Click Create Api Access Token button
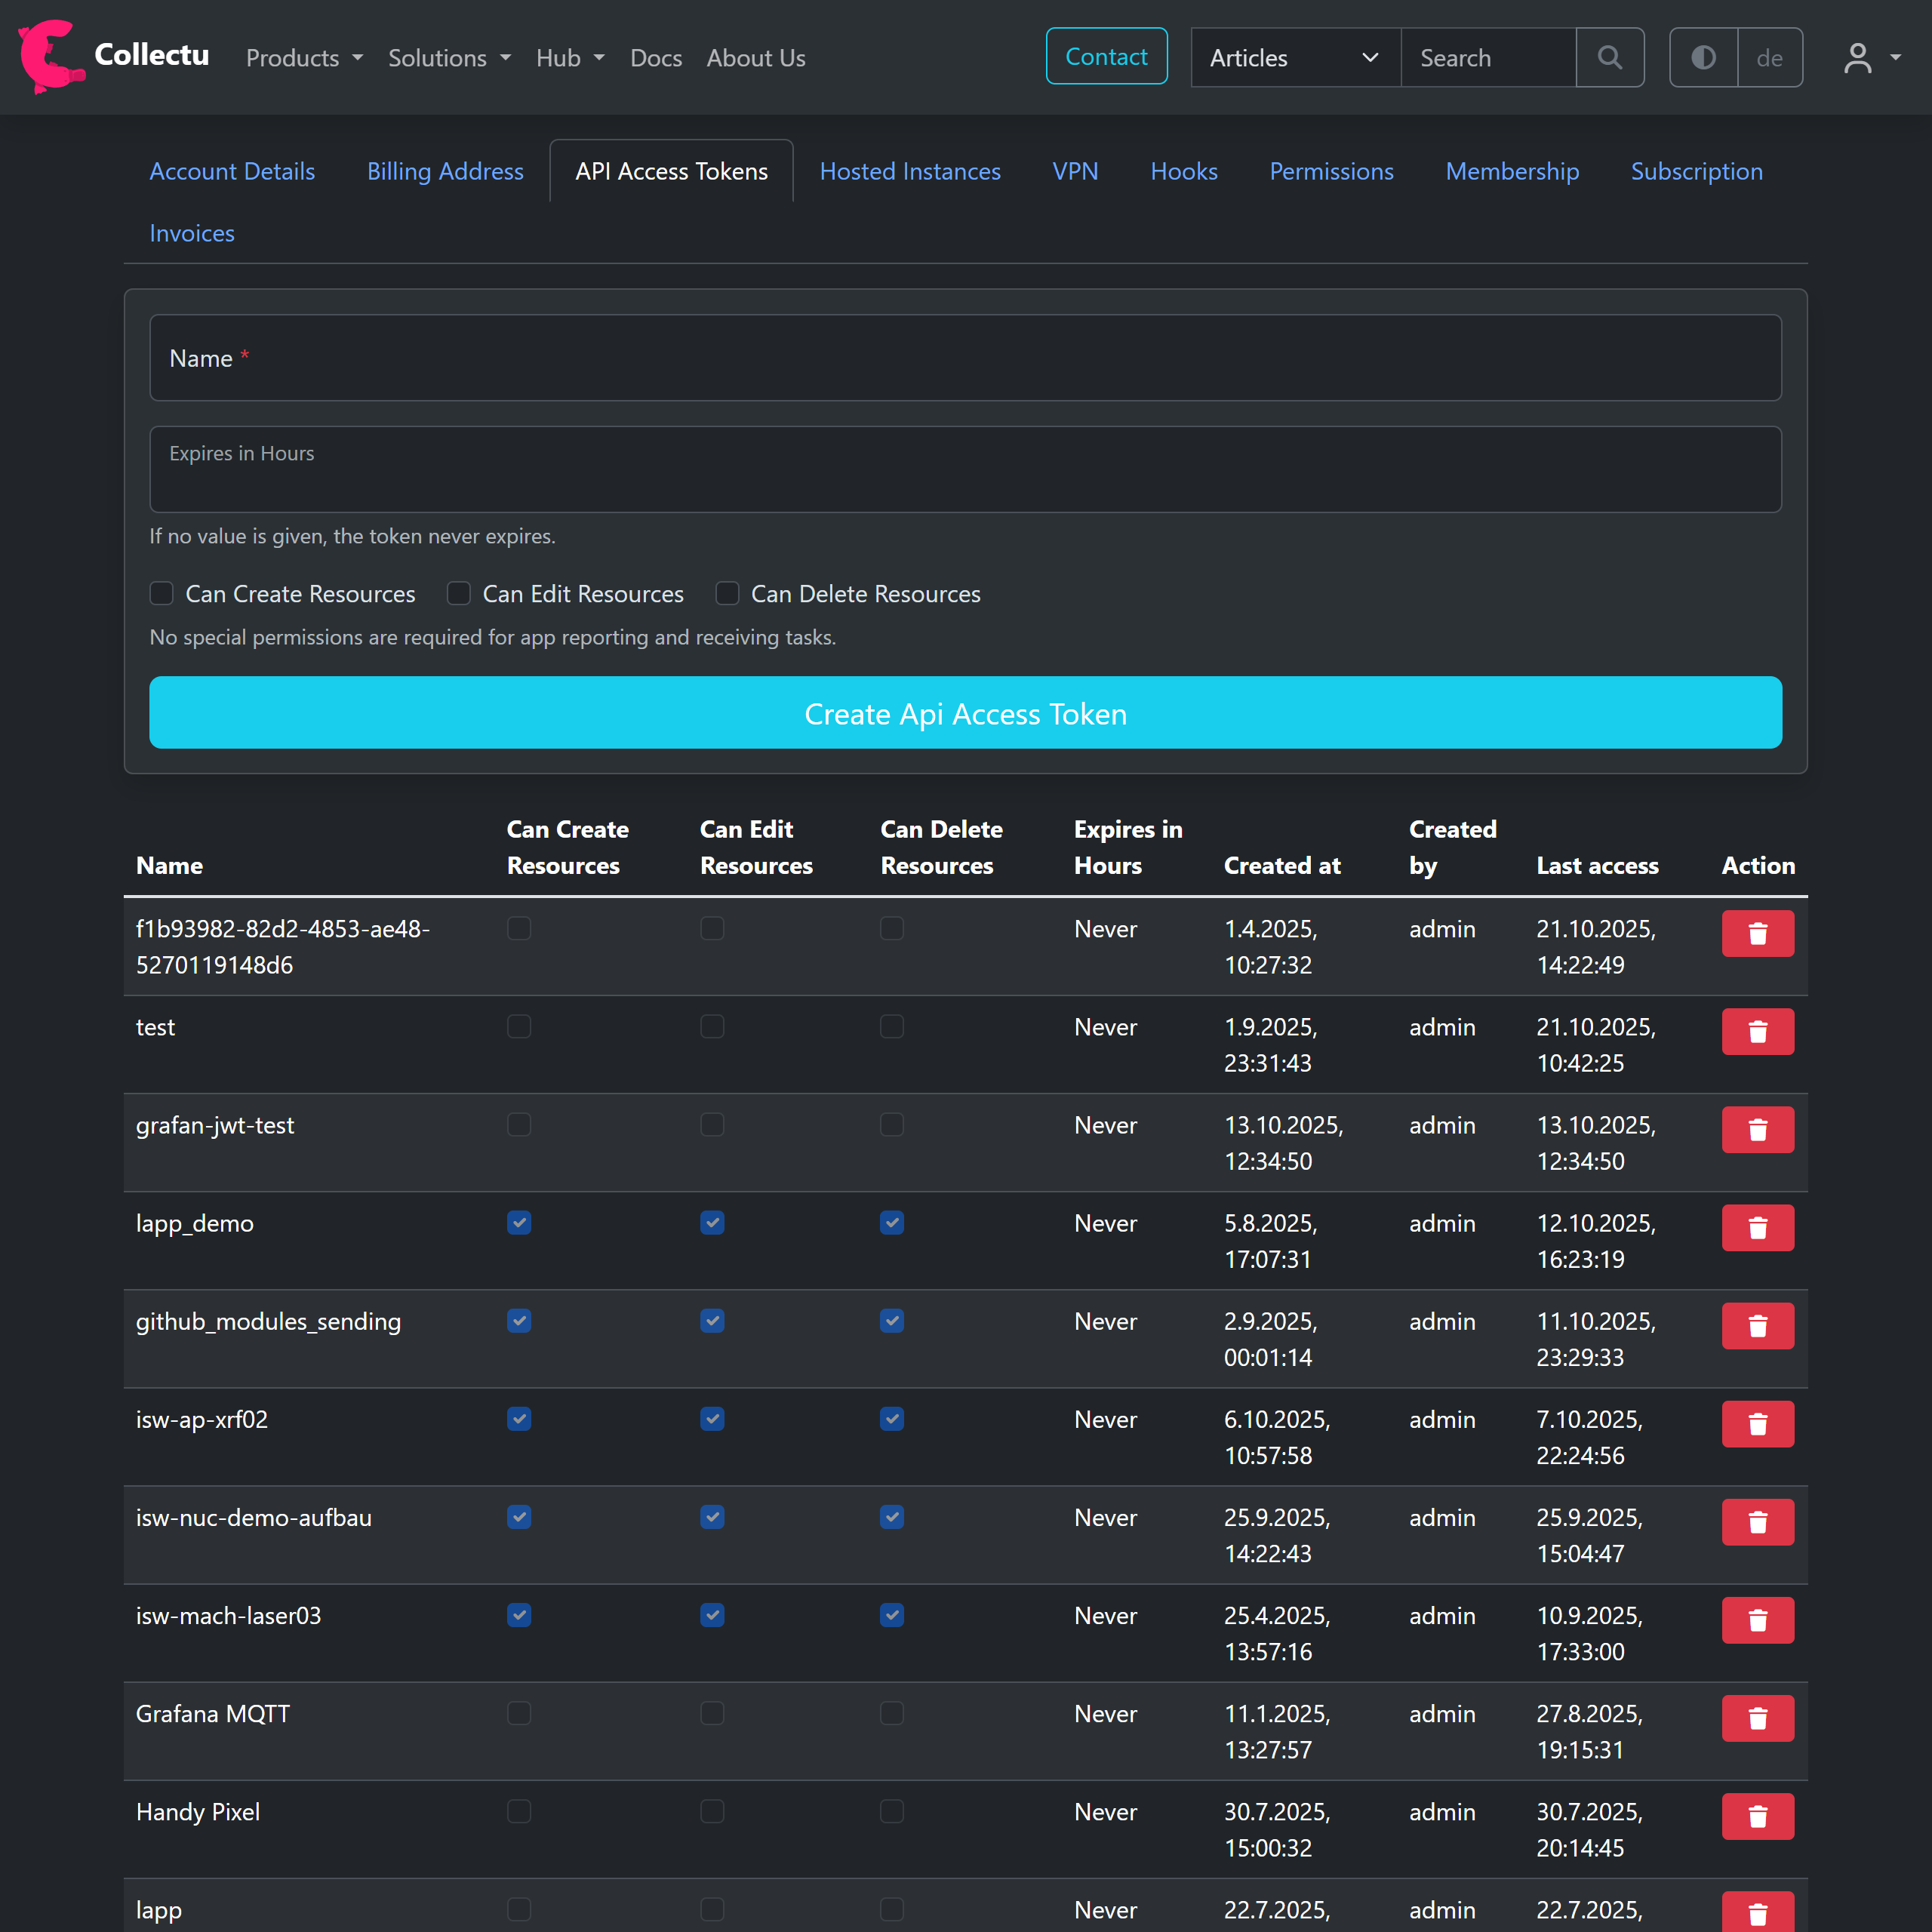Viewport: 1932px width, 1932px height. tap(965, 713)
